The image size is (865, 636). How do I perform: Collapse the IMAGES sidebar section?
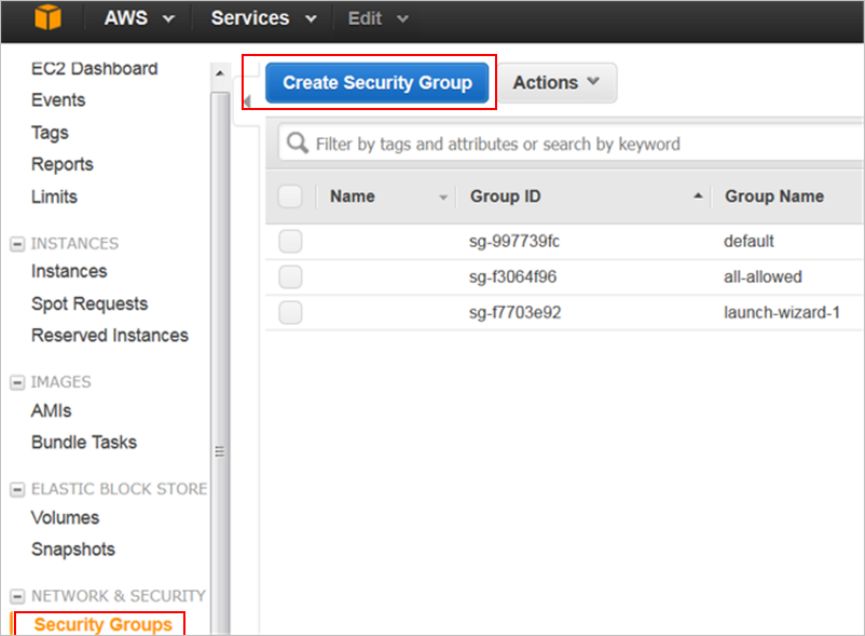[17, 382]
